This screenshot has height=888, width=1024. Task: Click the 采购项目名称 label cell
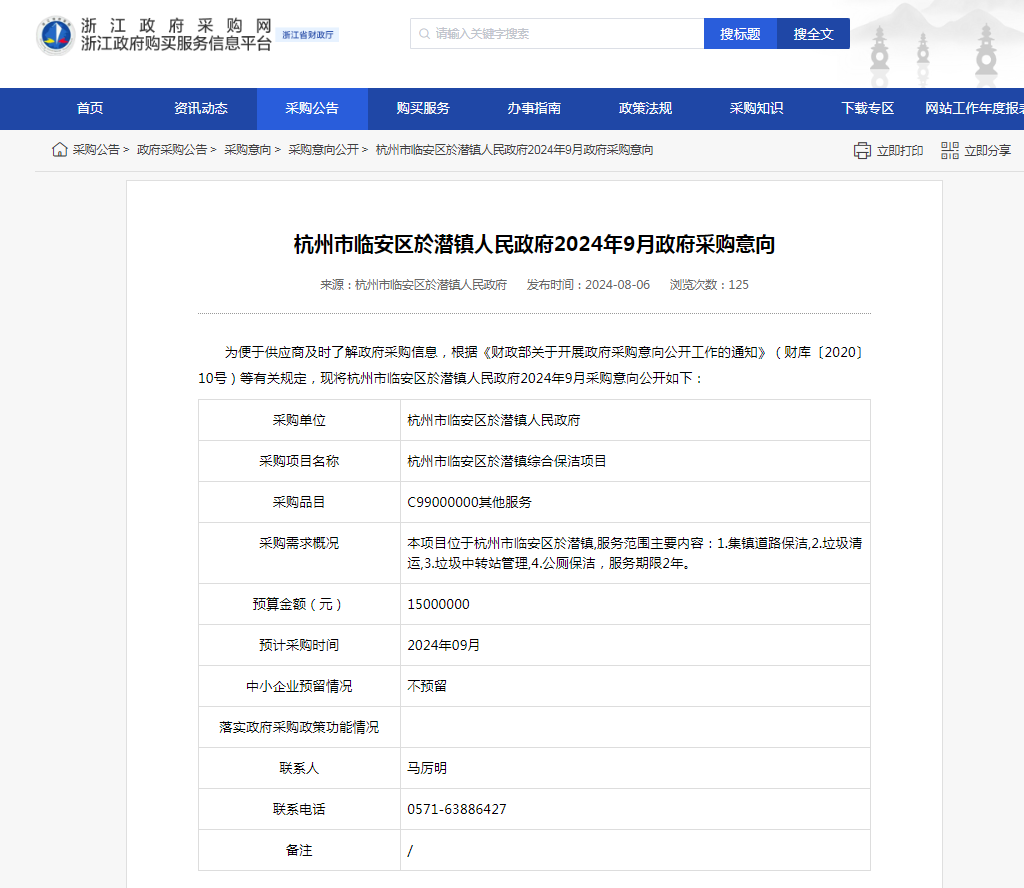pyautogui.click(x=299, y=462)
